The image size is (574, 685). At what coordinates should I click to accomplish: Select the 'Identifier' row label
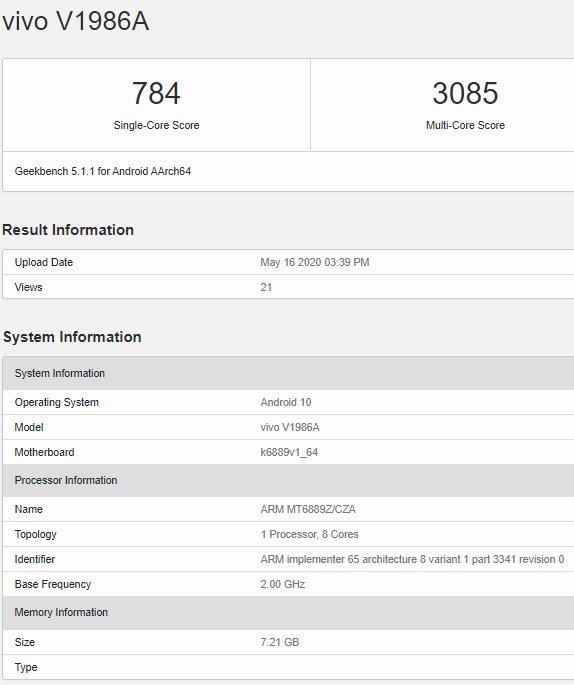click(x=35, y=559)
